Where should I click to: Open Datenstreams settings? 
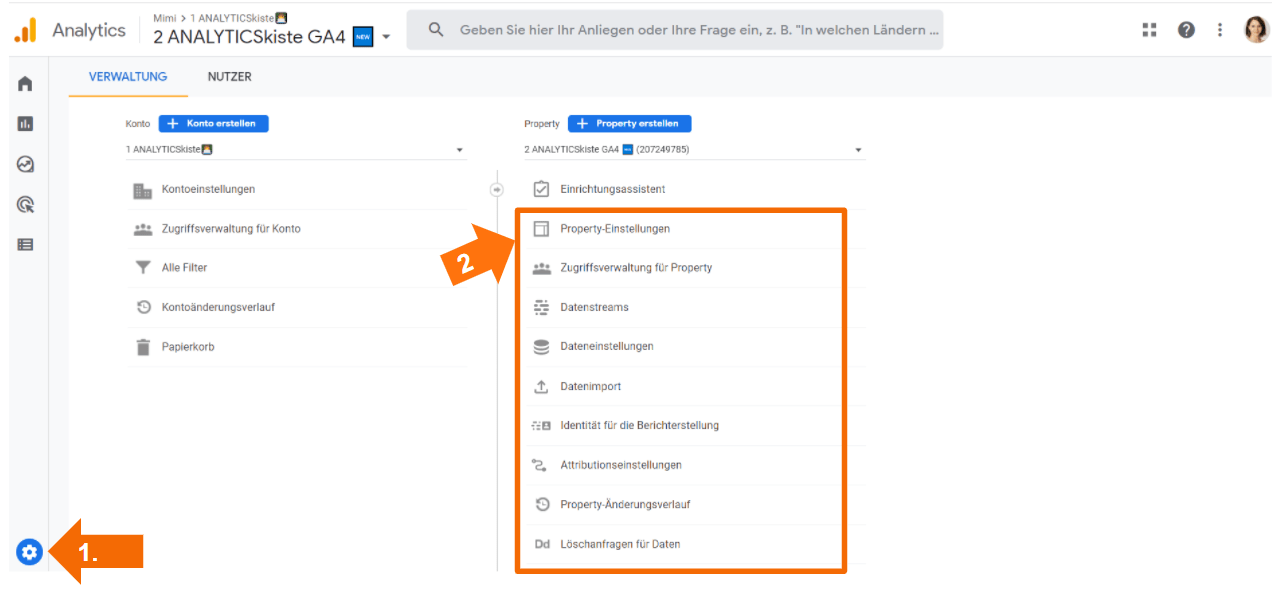coord(594,307)
